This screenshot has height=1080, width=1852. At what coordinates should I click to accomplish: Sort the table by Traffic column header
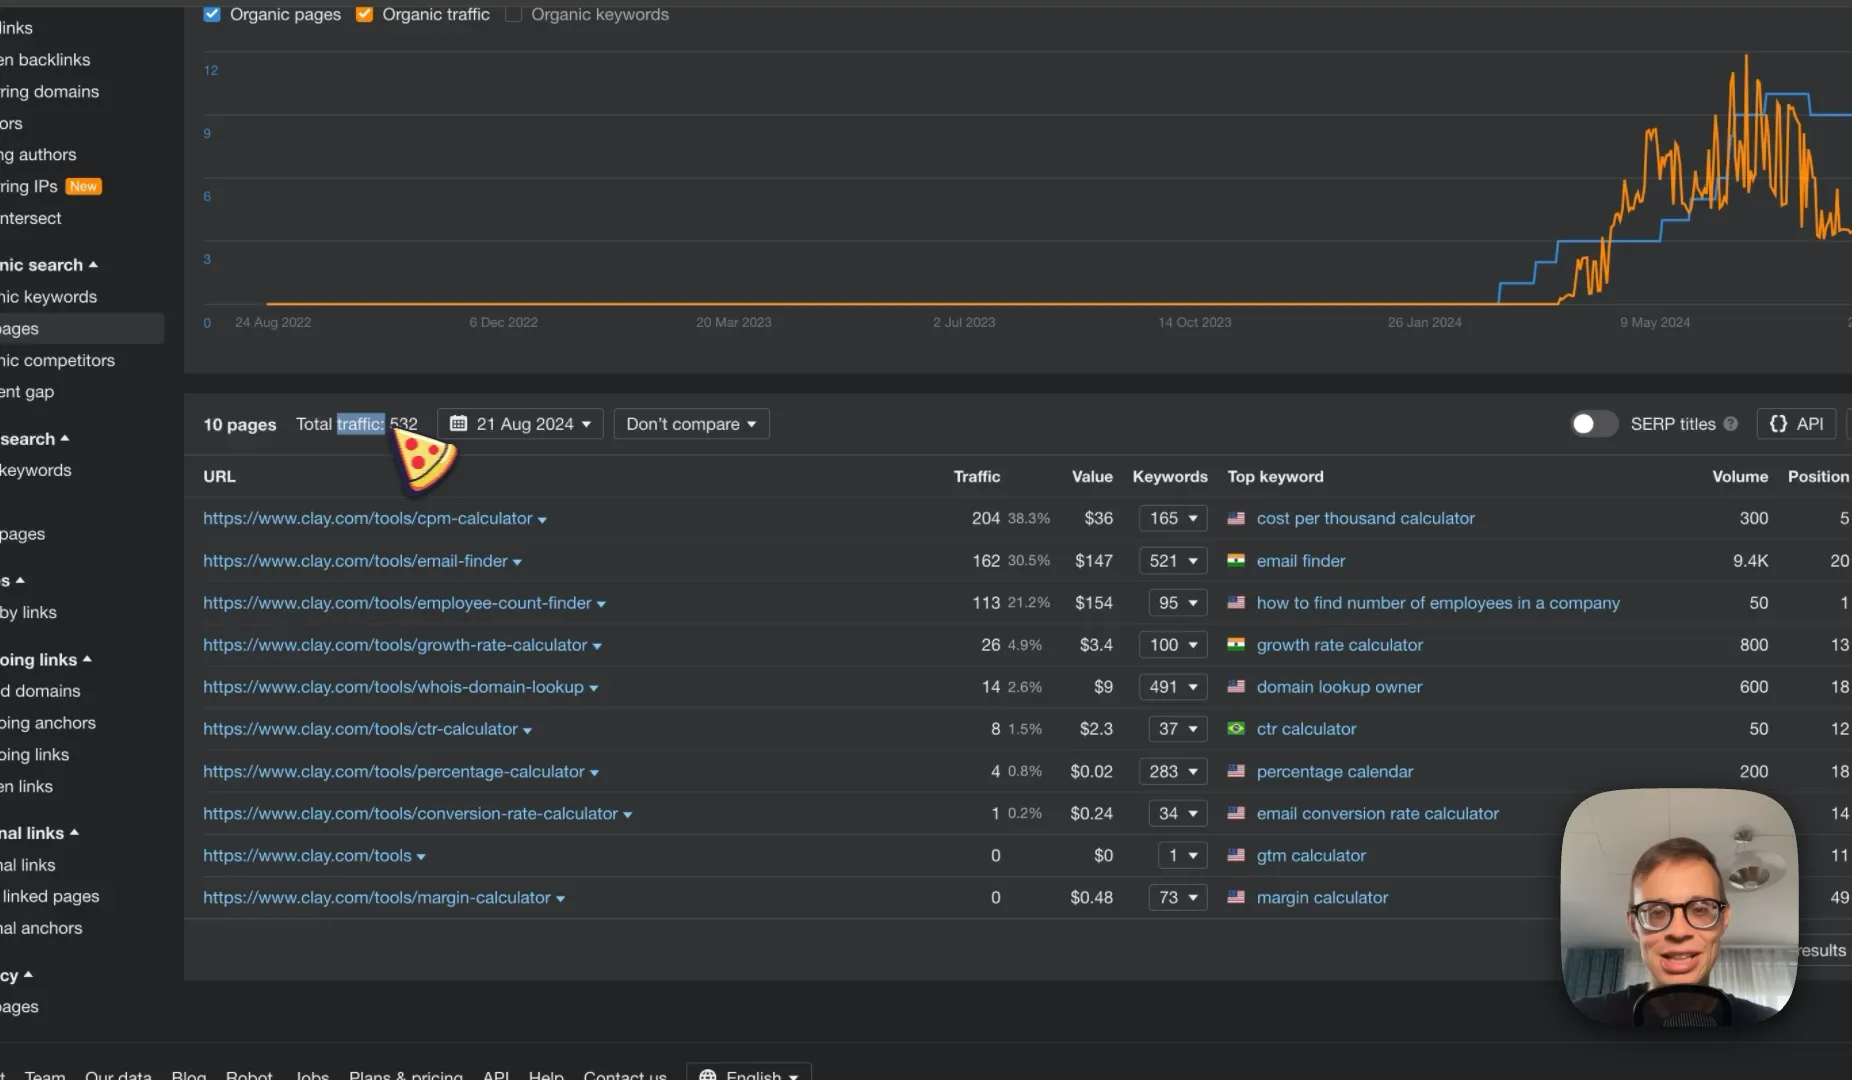(x=976, y=477)
